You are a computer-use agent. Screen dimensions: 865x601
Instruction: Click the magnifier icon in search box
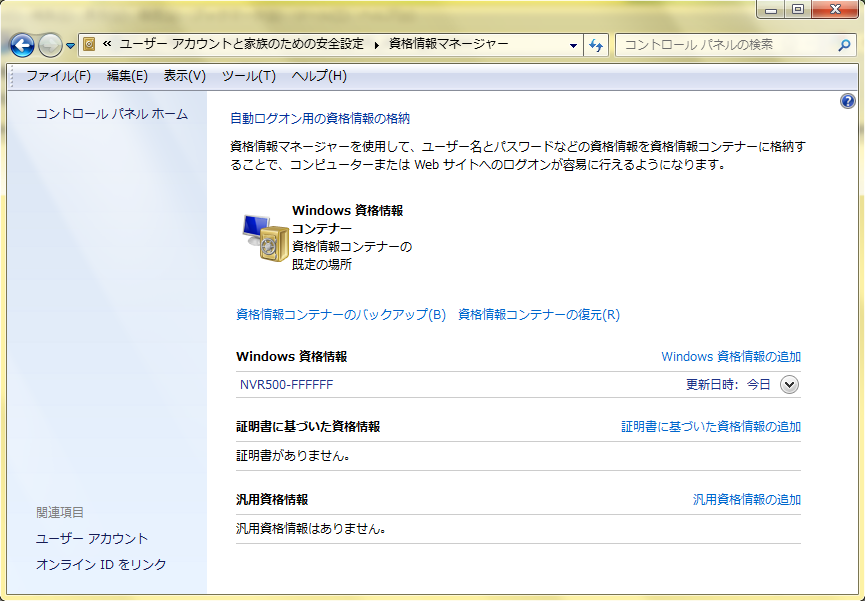843,45
